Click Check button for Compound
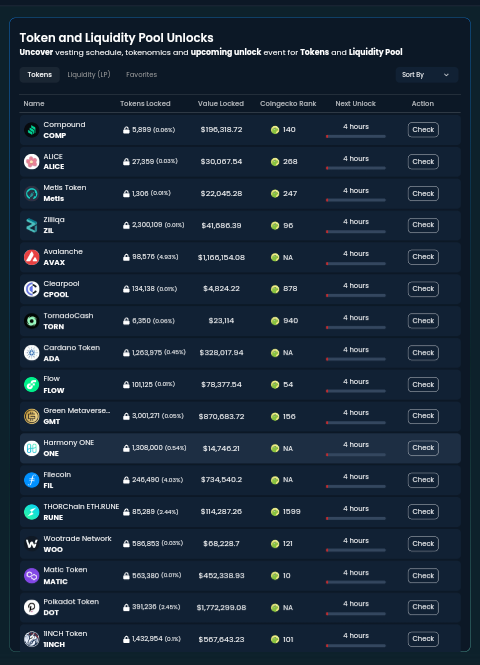Viewport: 480px width, 665px height. pyautogui.click(x=423, y=130)
